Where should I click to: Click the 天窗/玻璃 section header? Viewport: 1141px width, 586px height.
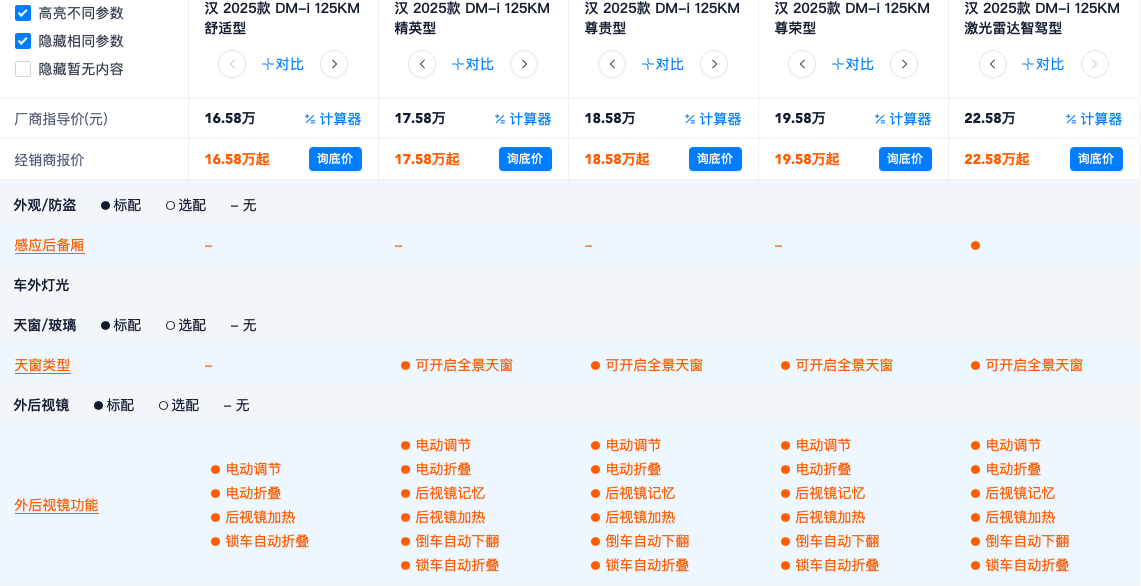pos(45,325)
